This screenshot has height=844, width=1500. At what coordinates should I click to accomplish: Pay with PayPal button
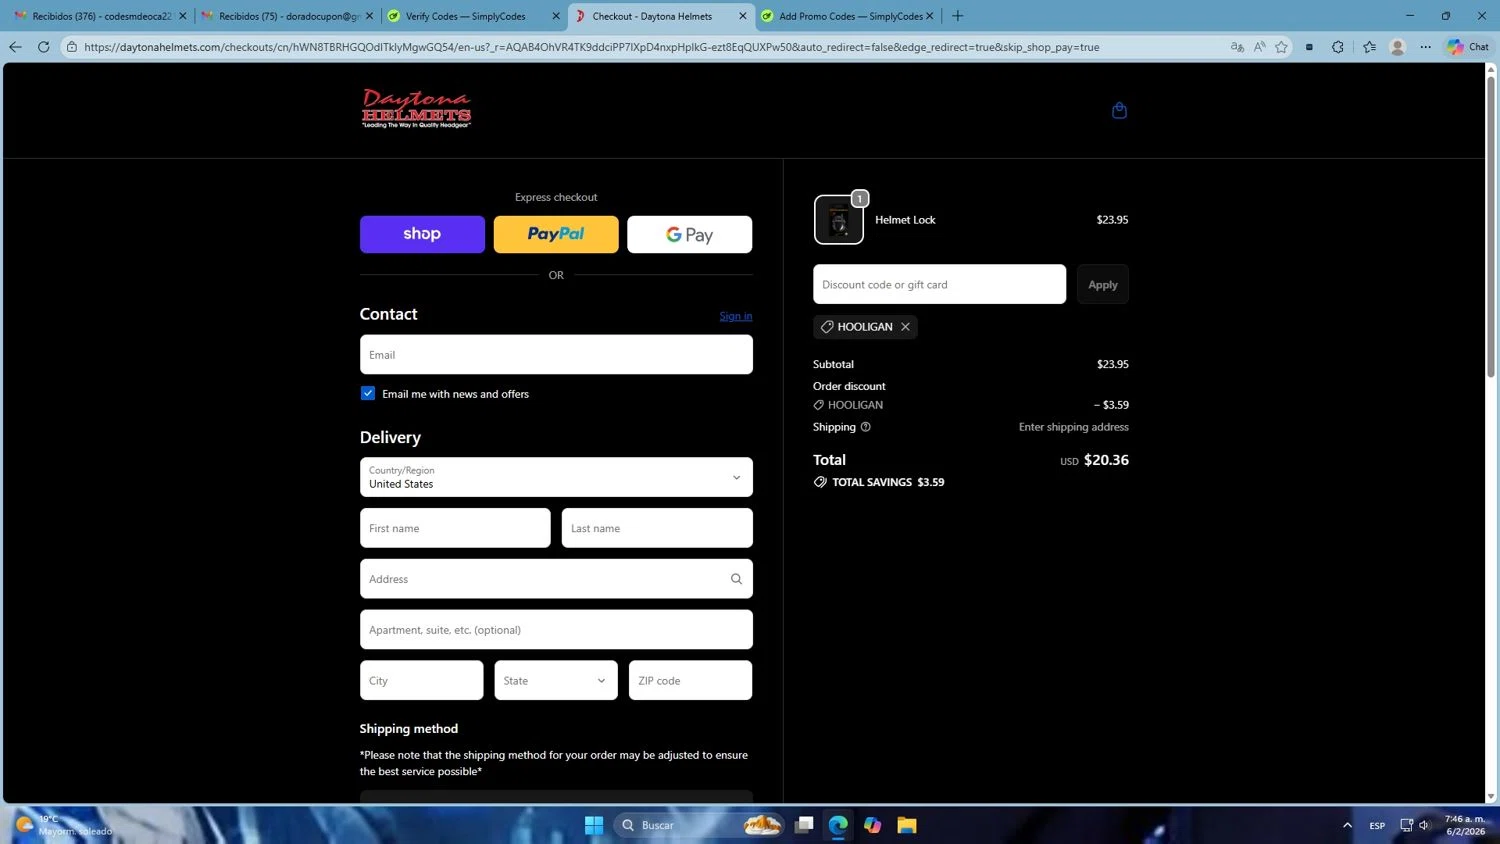click(556, 234)
